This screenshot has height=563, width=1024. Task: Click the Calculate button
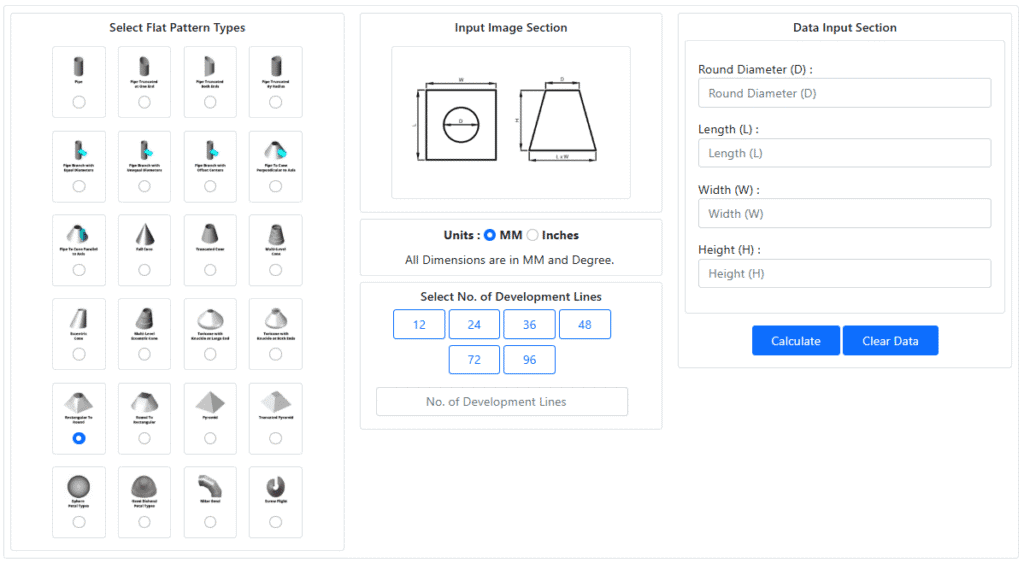(795, 341)
